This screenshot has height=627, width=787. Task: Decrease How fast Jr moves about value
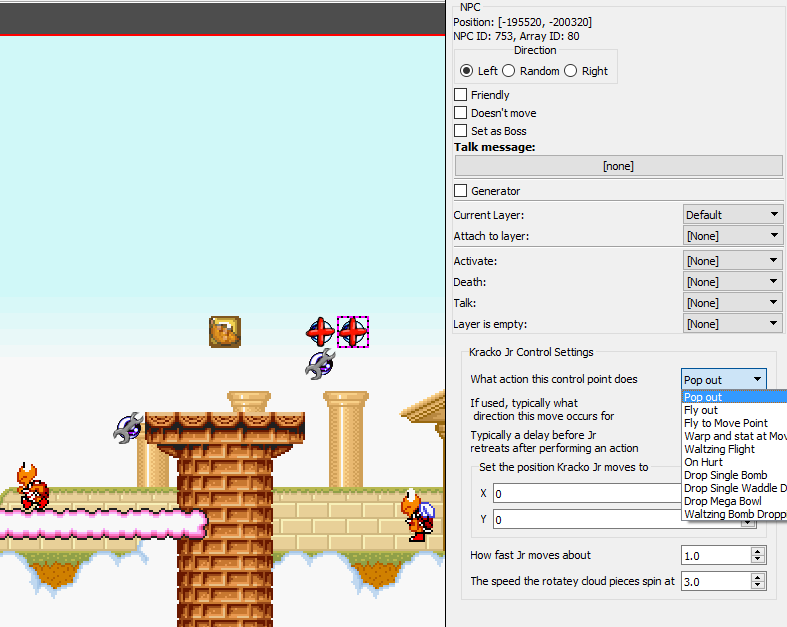click(758, 560)
